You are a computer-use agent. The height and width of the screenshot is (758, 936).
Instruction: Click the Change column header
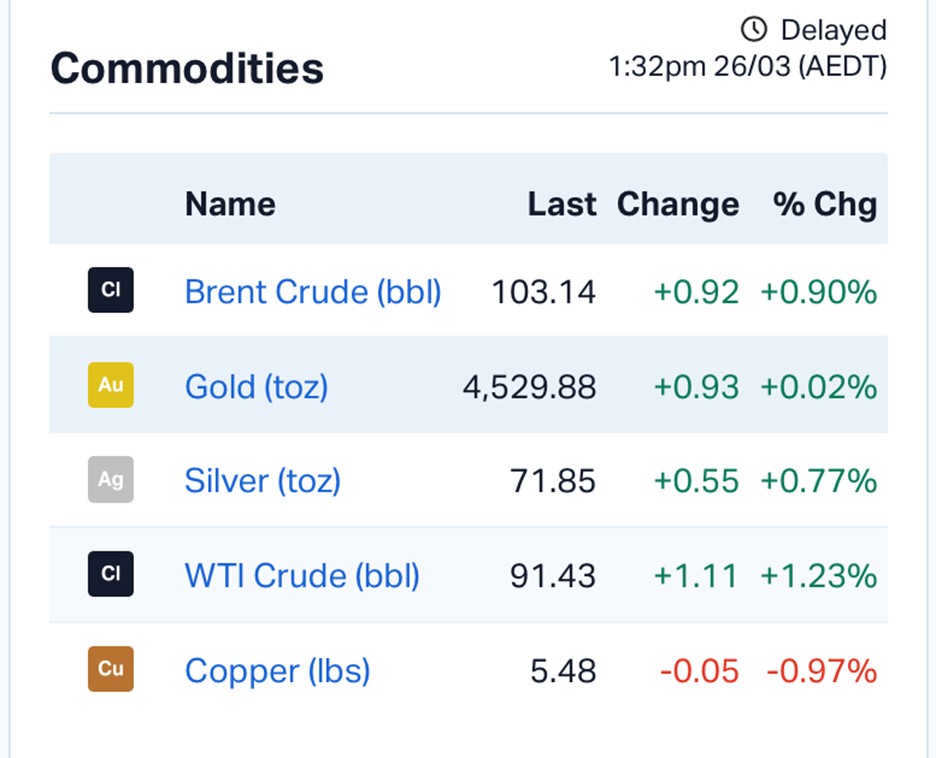pyautogui.click(x=677, y=204)
